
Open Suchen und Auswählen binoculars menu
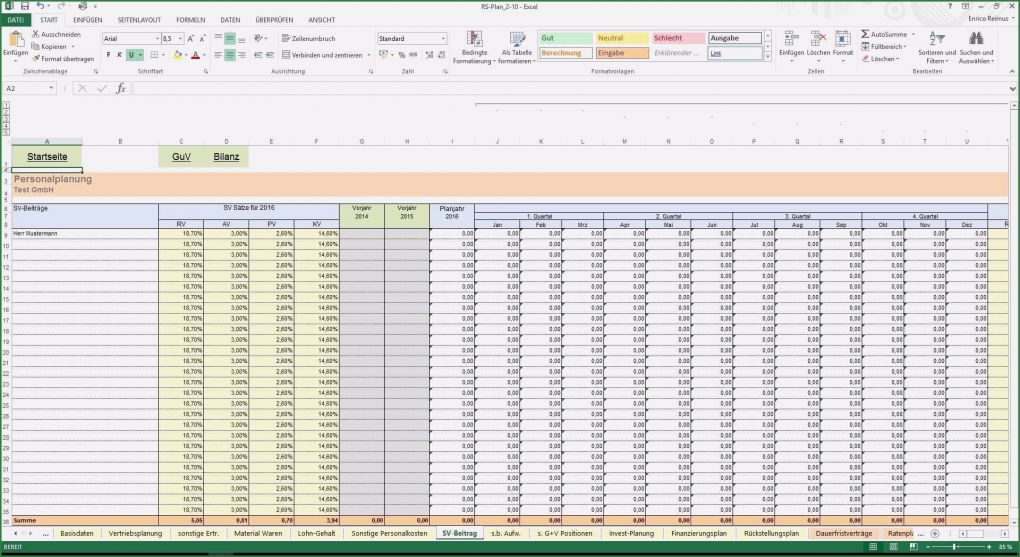click(x=976, y=47)
